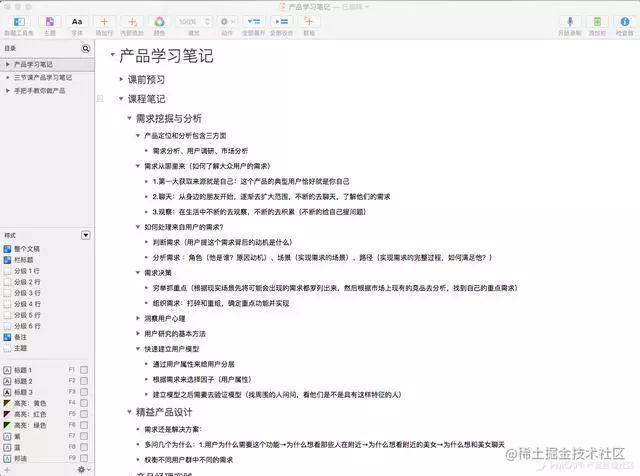The image size is (640, 476).
Task: Click the note icon beside 课程笔记
Action: [x=100, y=98]
